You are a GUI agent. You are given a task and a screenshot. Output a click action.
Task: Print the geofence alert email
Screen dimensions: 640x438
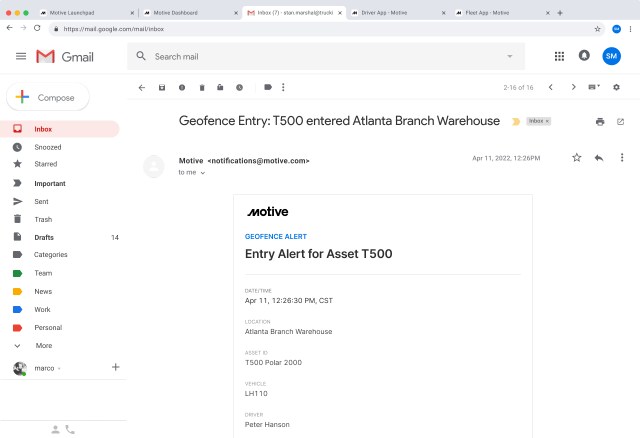(600, 121)
